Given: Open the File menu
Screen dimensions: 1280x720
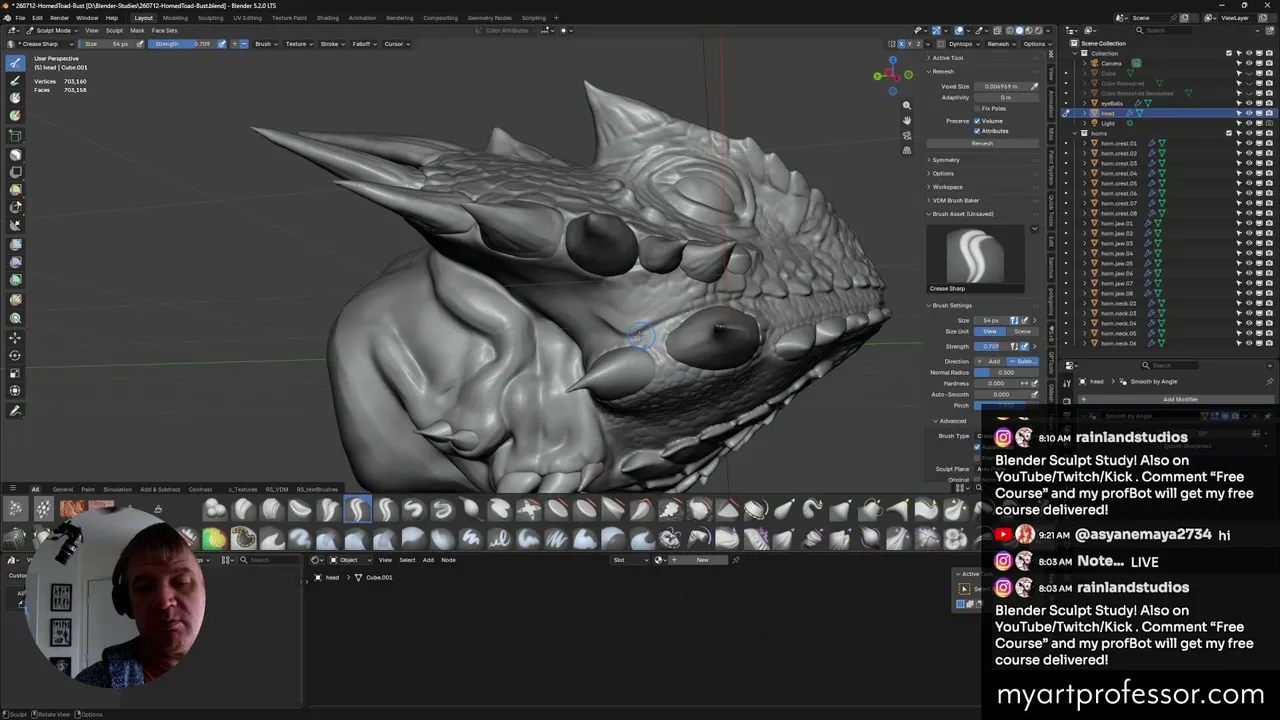Looking at the screenshot, I should pos(20,17).
